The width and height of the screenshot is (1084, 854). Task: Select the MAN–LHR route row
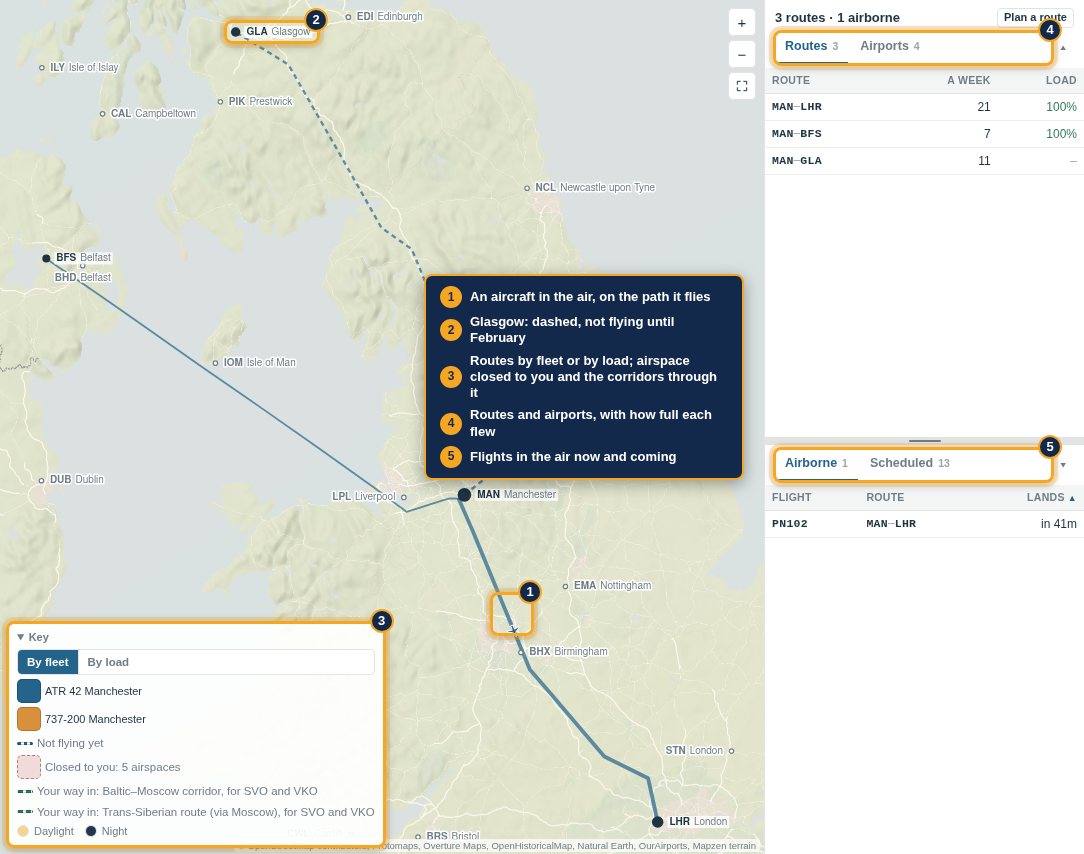click(x=924, y=107)
